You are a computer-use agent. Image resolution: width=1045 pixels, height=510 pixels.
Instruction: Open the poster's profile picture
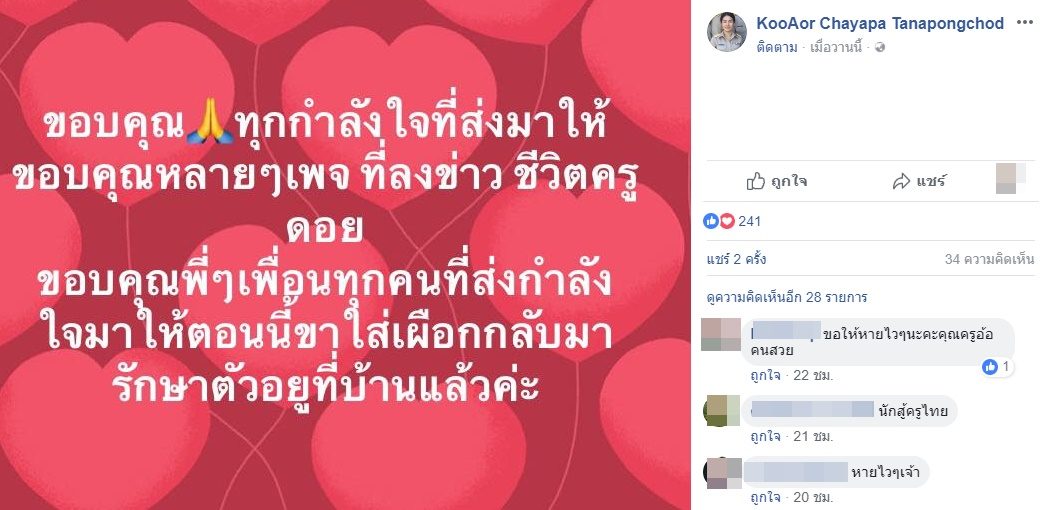pyautogui.click(x=726, y=31)
